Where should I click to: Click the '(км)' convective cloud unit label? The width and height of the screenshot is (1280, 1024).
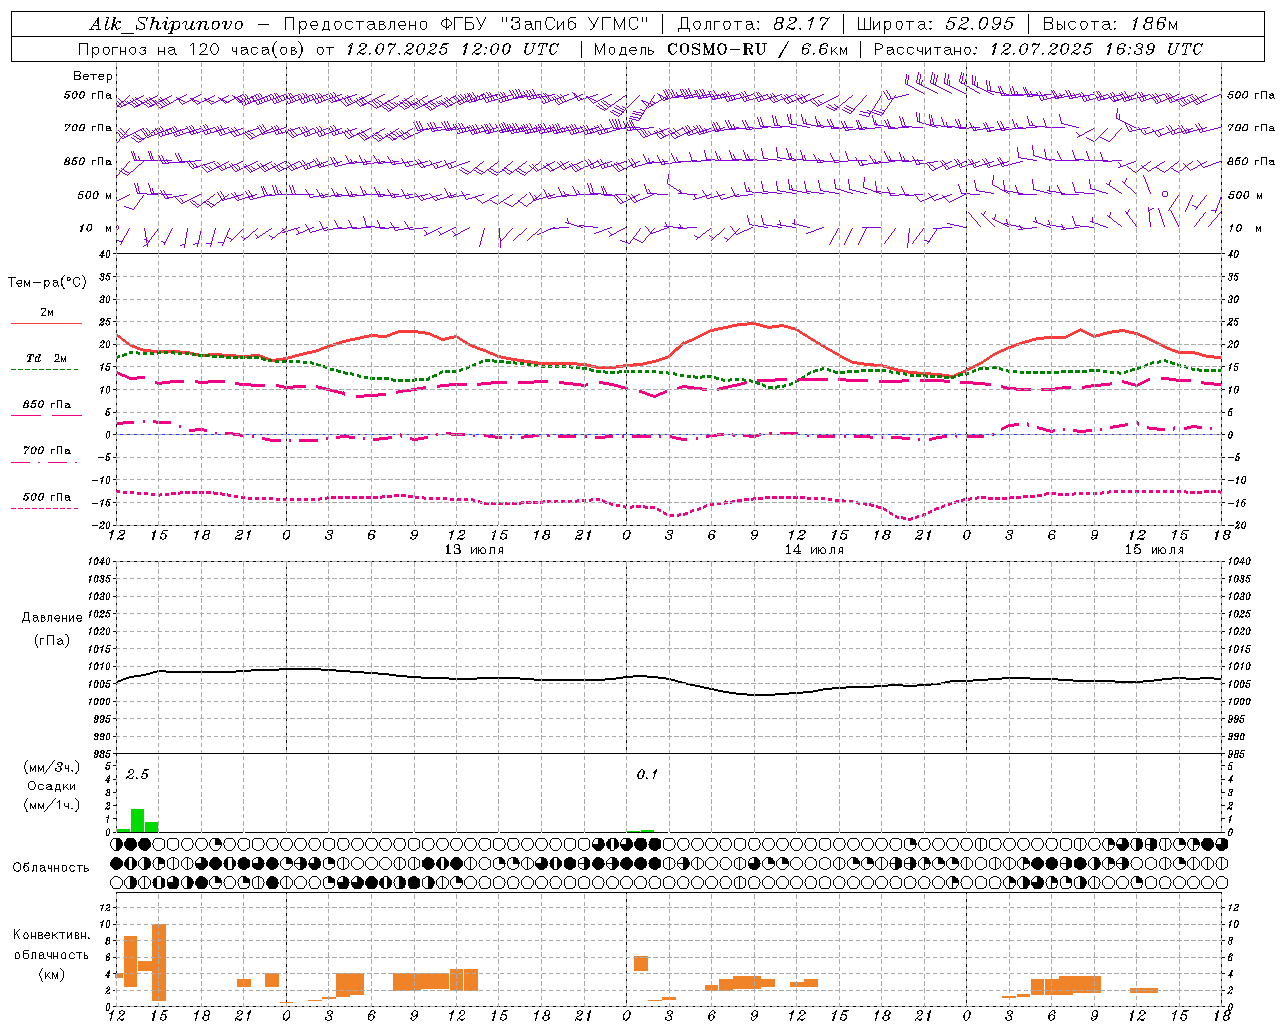click(x=51, y=974)
